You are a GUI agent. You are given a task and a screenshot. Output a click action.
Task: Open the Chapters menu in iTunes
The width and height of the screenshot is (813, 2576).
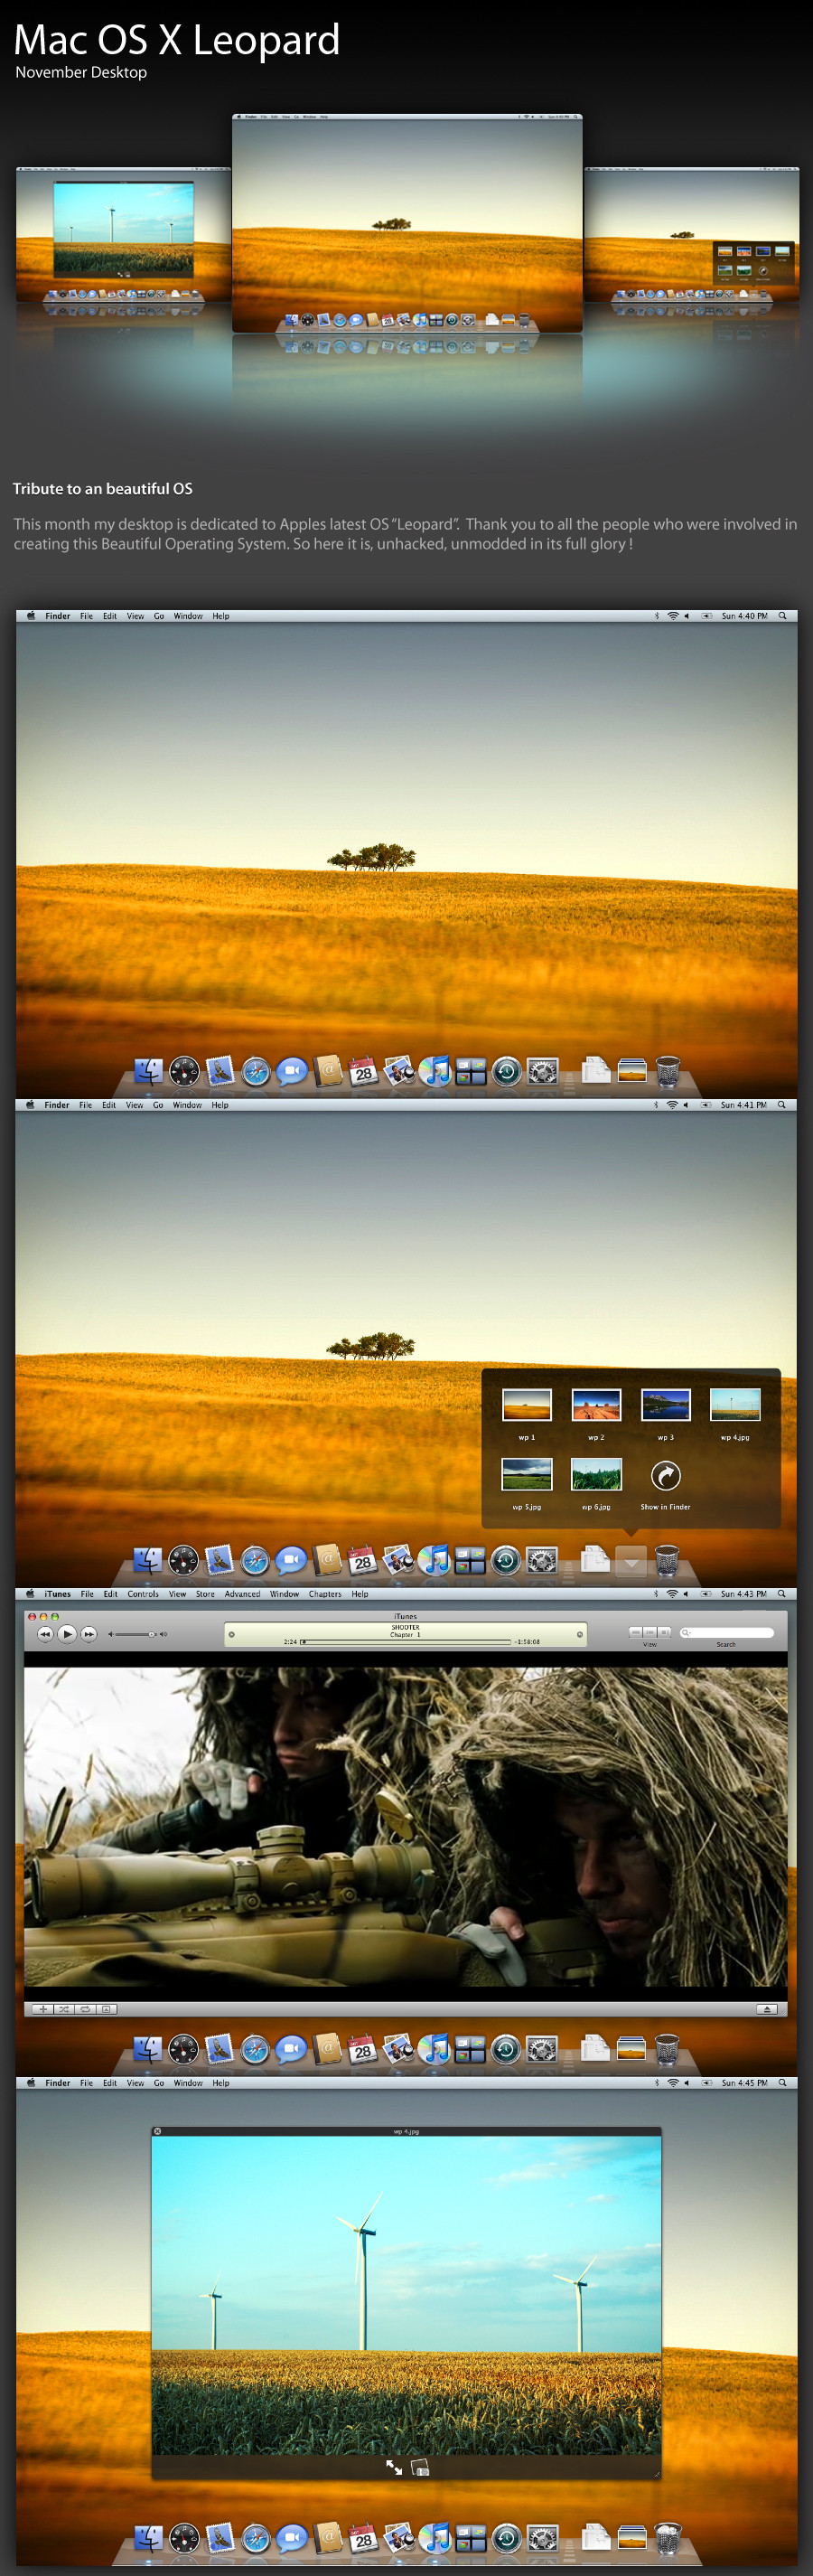click(325, 1594)
